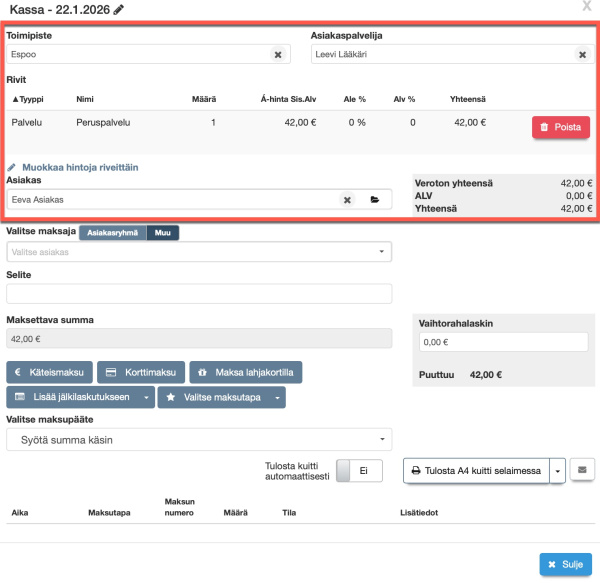Open the customer folder icon beside Asiakas
This screenshot has width=600, height=583.
(x=375, y=200)
